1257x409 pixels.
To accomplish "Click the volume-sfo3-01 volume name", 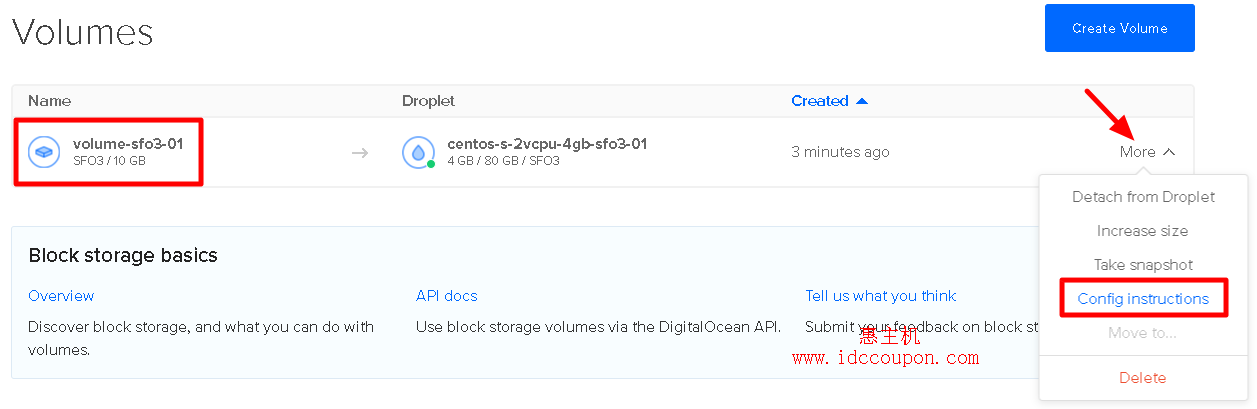I will [x=128, y=144].
